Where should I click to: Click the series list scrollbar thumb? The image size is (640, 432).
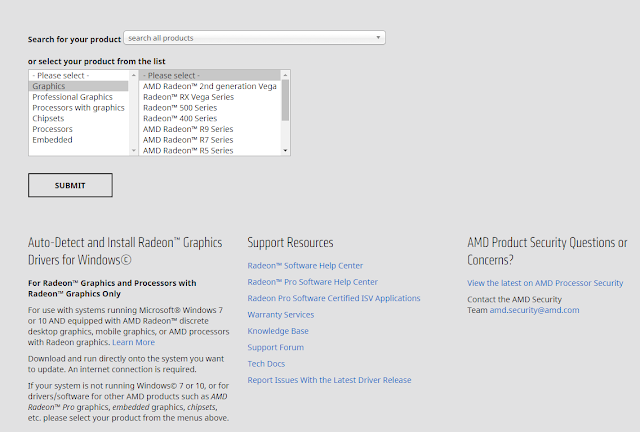(285, 100)
